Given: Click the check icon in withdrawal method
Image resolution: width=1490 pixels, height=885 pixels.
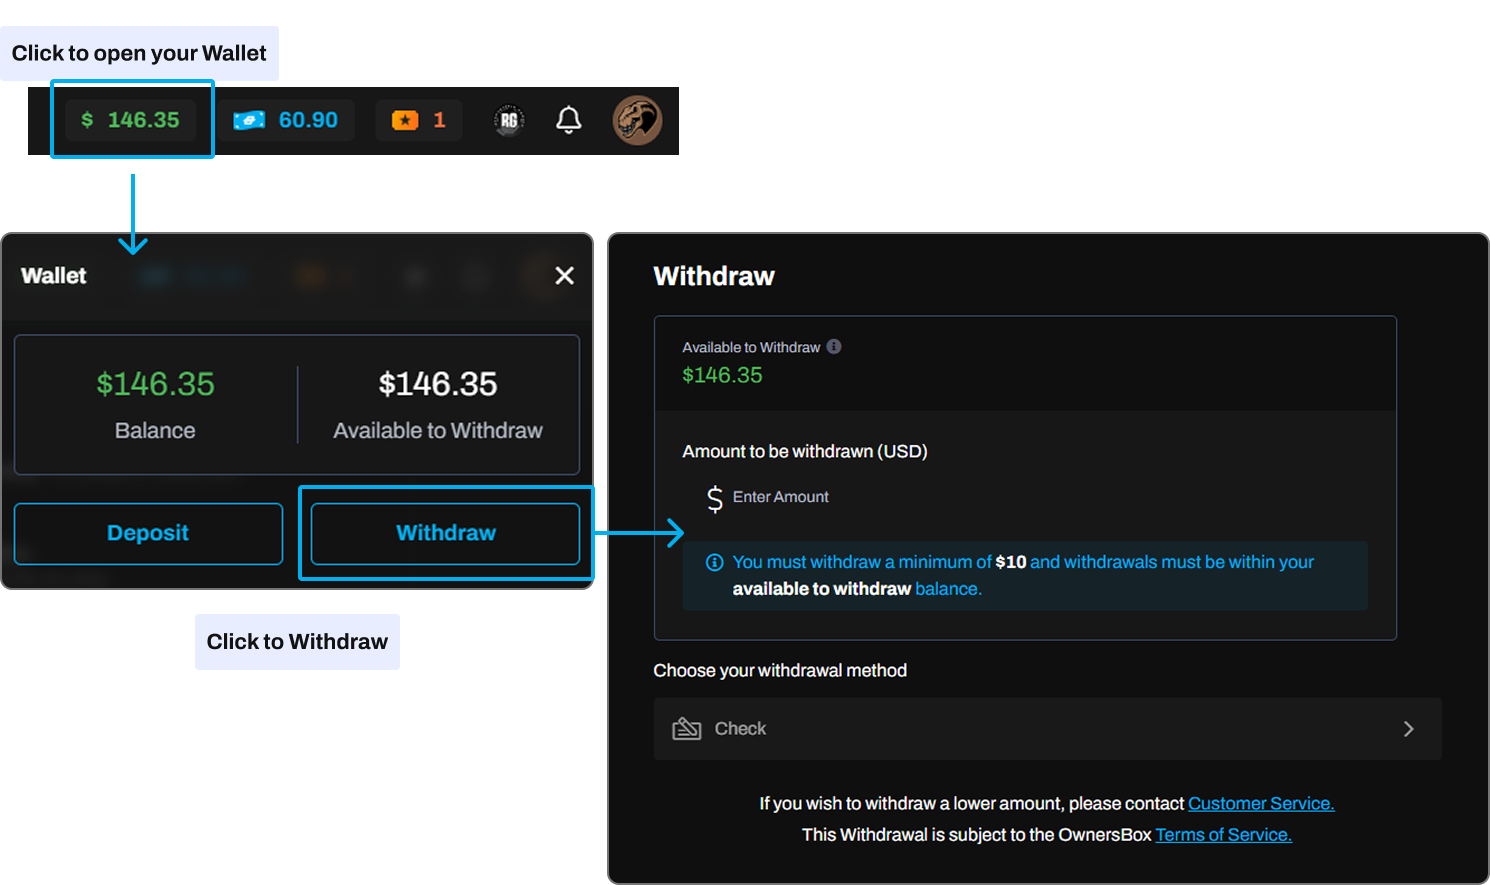Looking at the screenshot, I should pyautogui.click(x=686, y=729).
